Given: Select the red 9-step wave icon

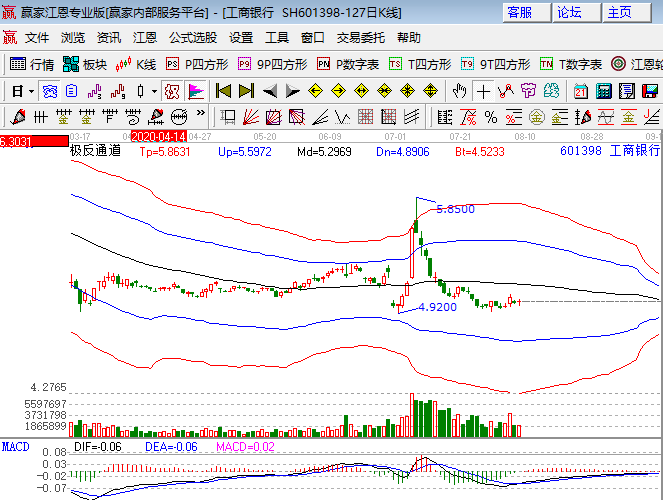Looking at the screenshot, I should [118, 91].
